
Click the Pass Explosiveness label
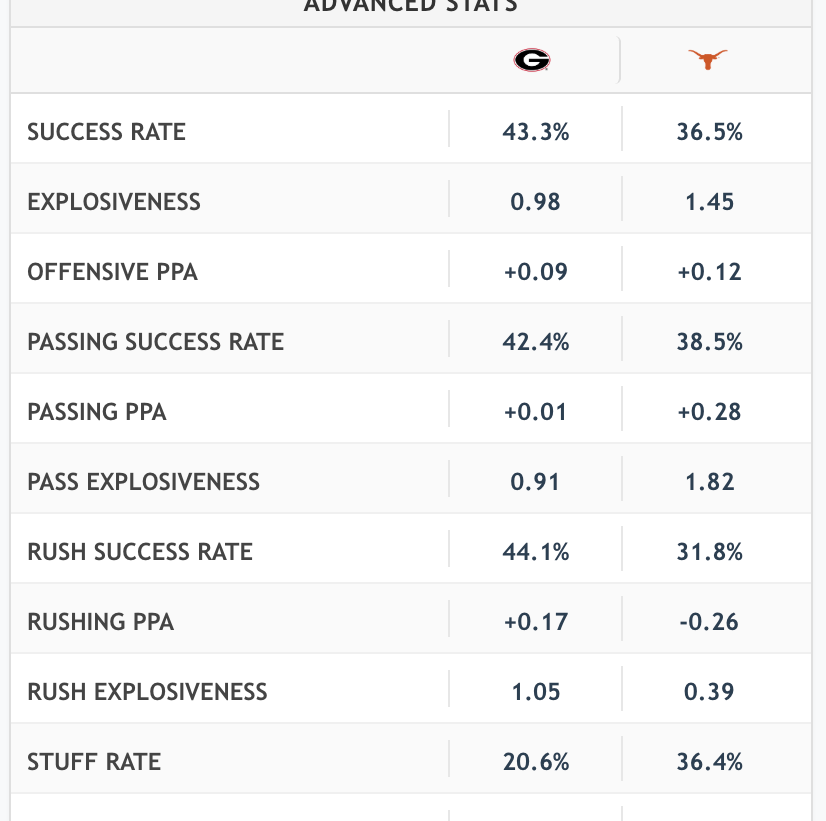click(144, 482)
